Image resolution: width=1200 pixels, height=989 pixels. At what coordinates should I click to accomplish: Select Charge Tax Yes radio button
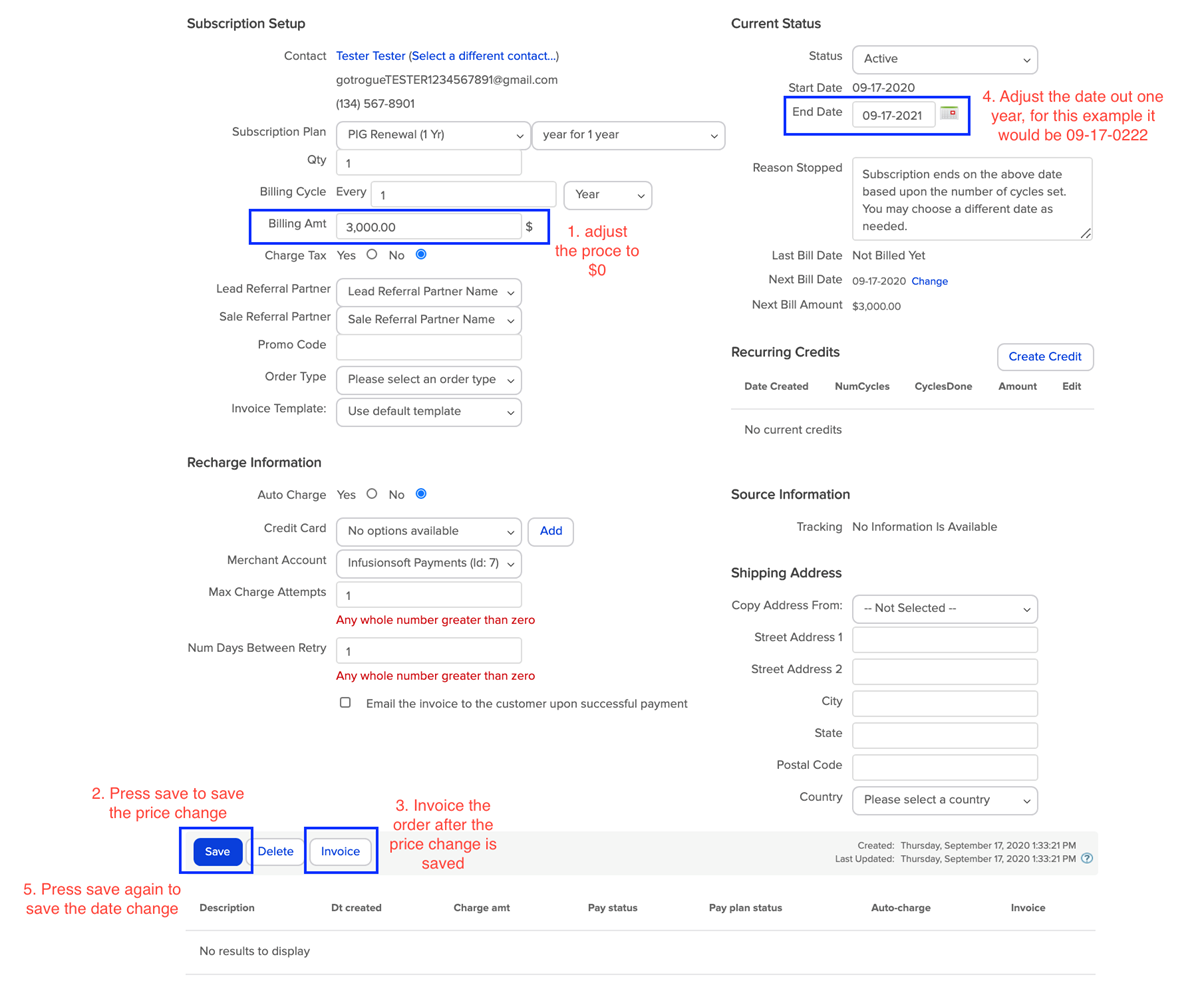point(372,254)
